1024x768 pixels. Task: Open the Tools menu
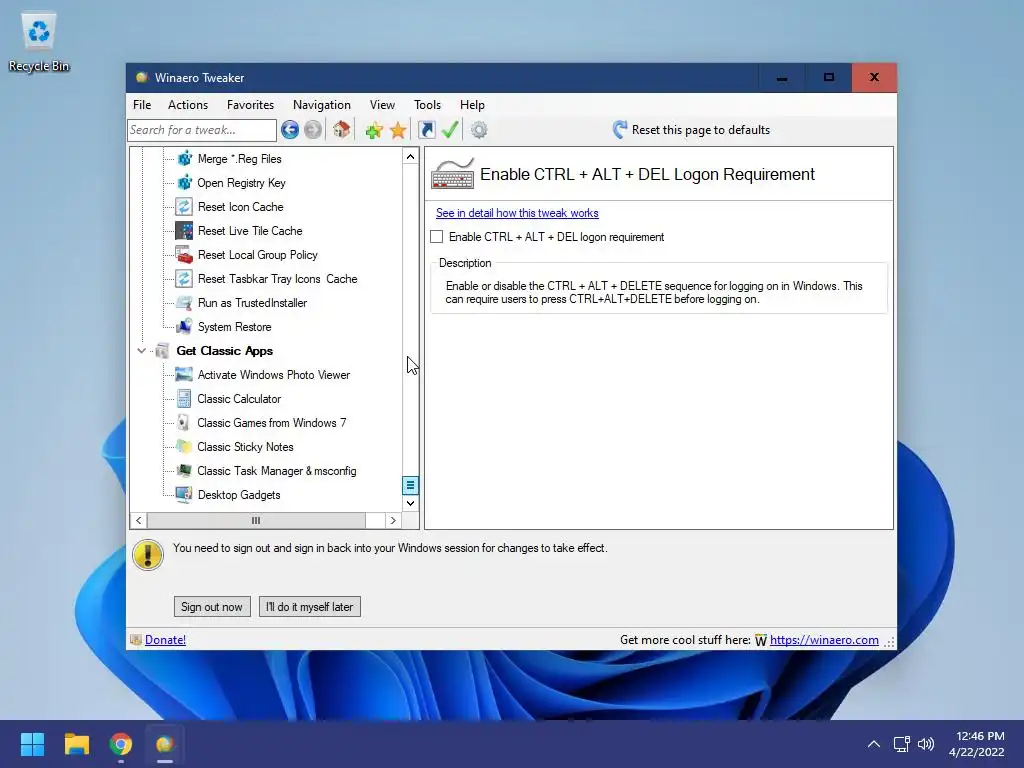pyautogui.click(x=427, y=105)
